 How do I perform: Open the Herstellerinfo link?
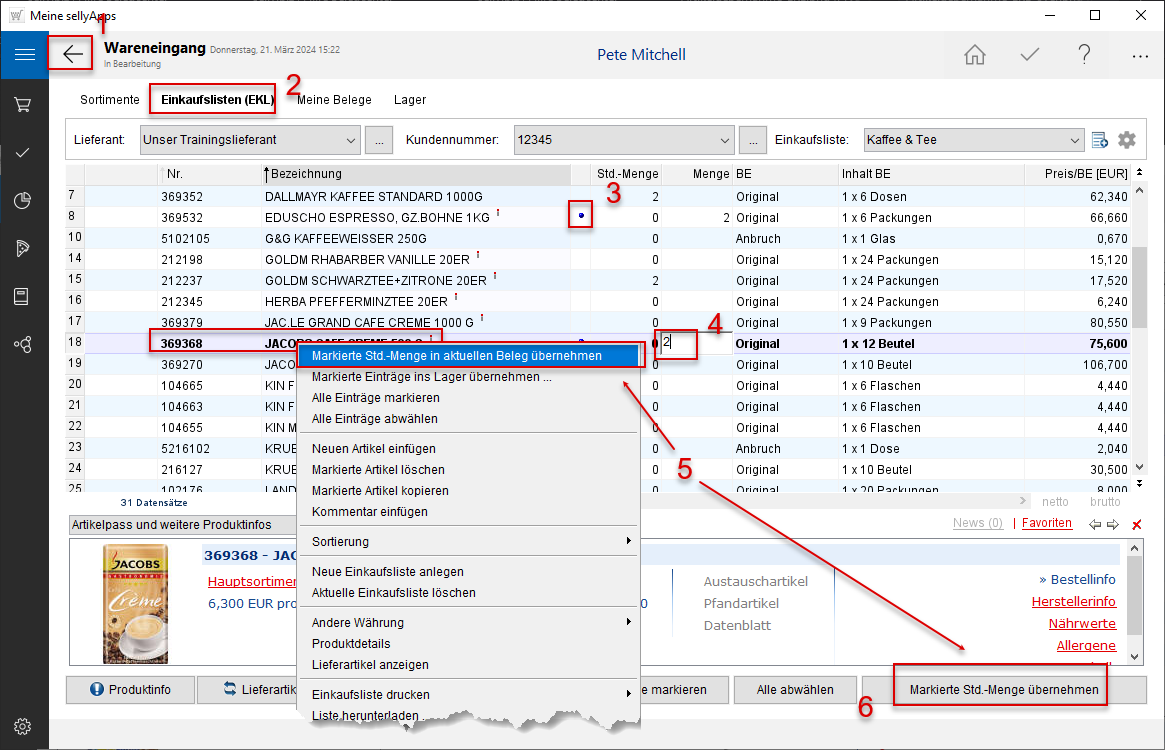(x=1073, y=601)
